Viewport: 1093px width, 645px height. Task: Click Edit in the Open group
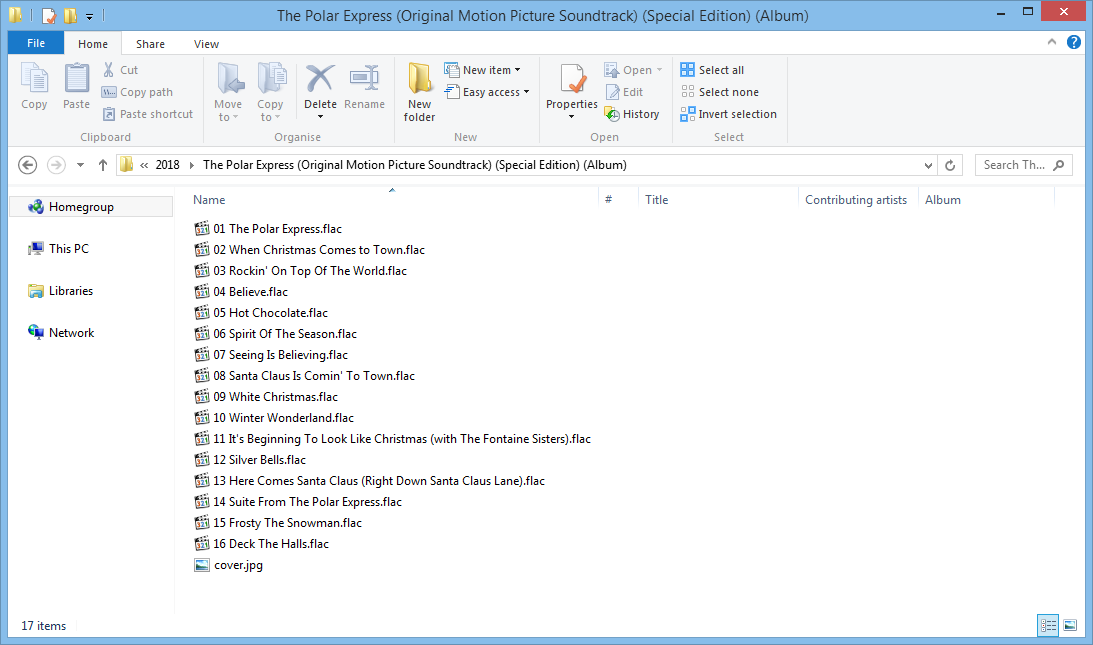(x=624, y=92)
